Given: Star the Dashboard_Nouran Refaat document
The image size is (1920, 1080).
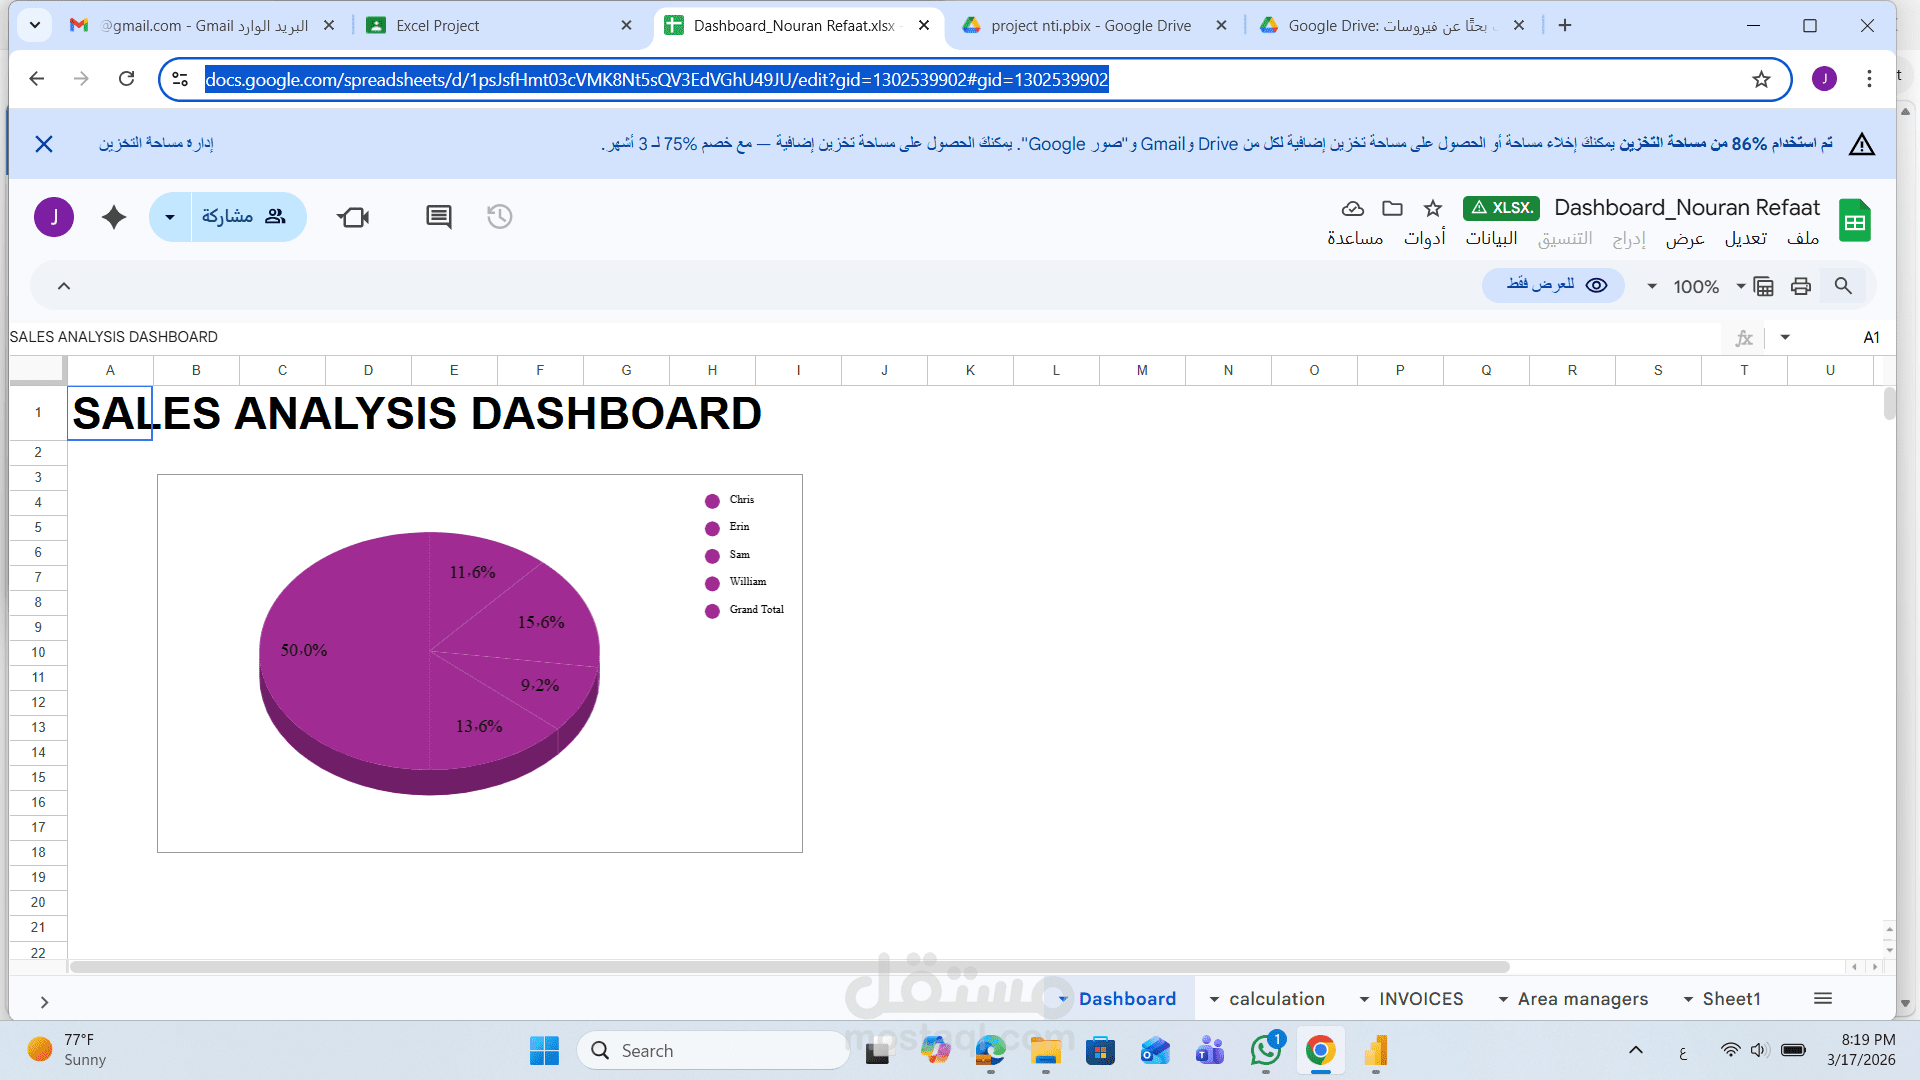Looking at the screenshot, I should coord(1433,208).
